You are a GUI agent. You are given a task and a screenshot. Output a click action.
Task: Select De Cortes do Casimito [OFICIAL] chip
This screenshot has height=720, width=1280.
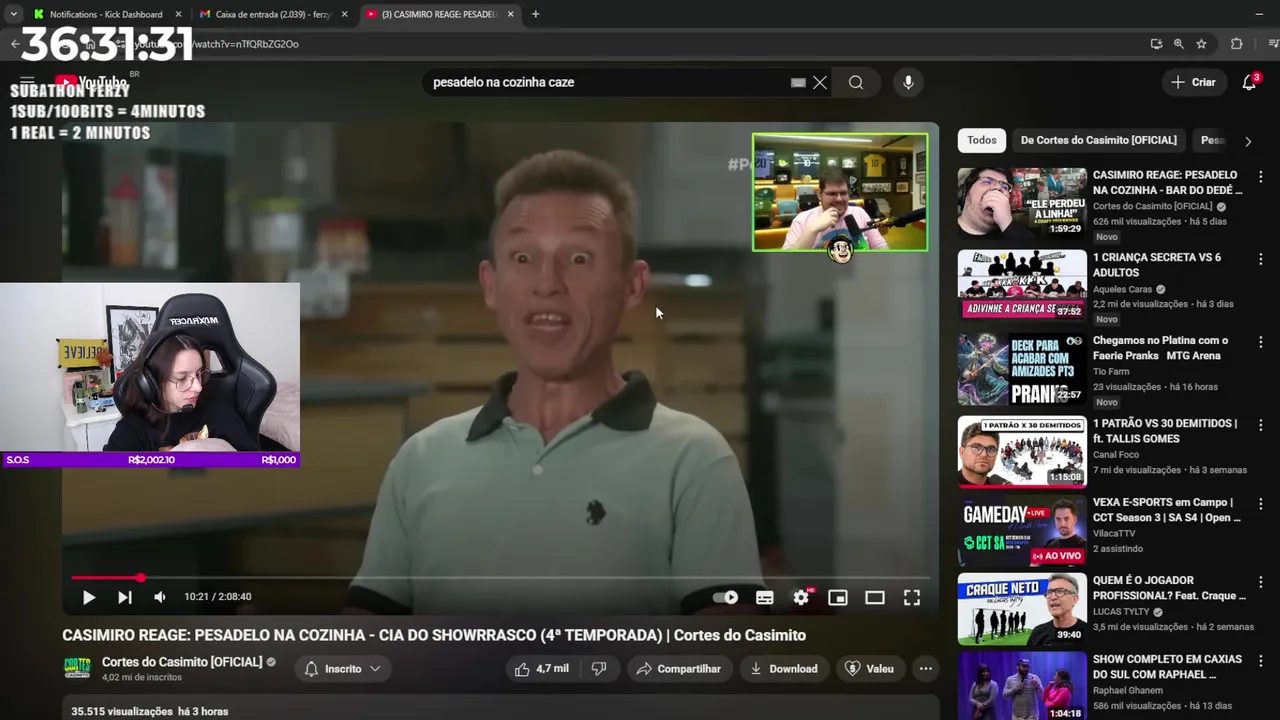pos(1099,140)
